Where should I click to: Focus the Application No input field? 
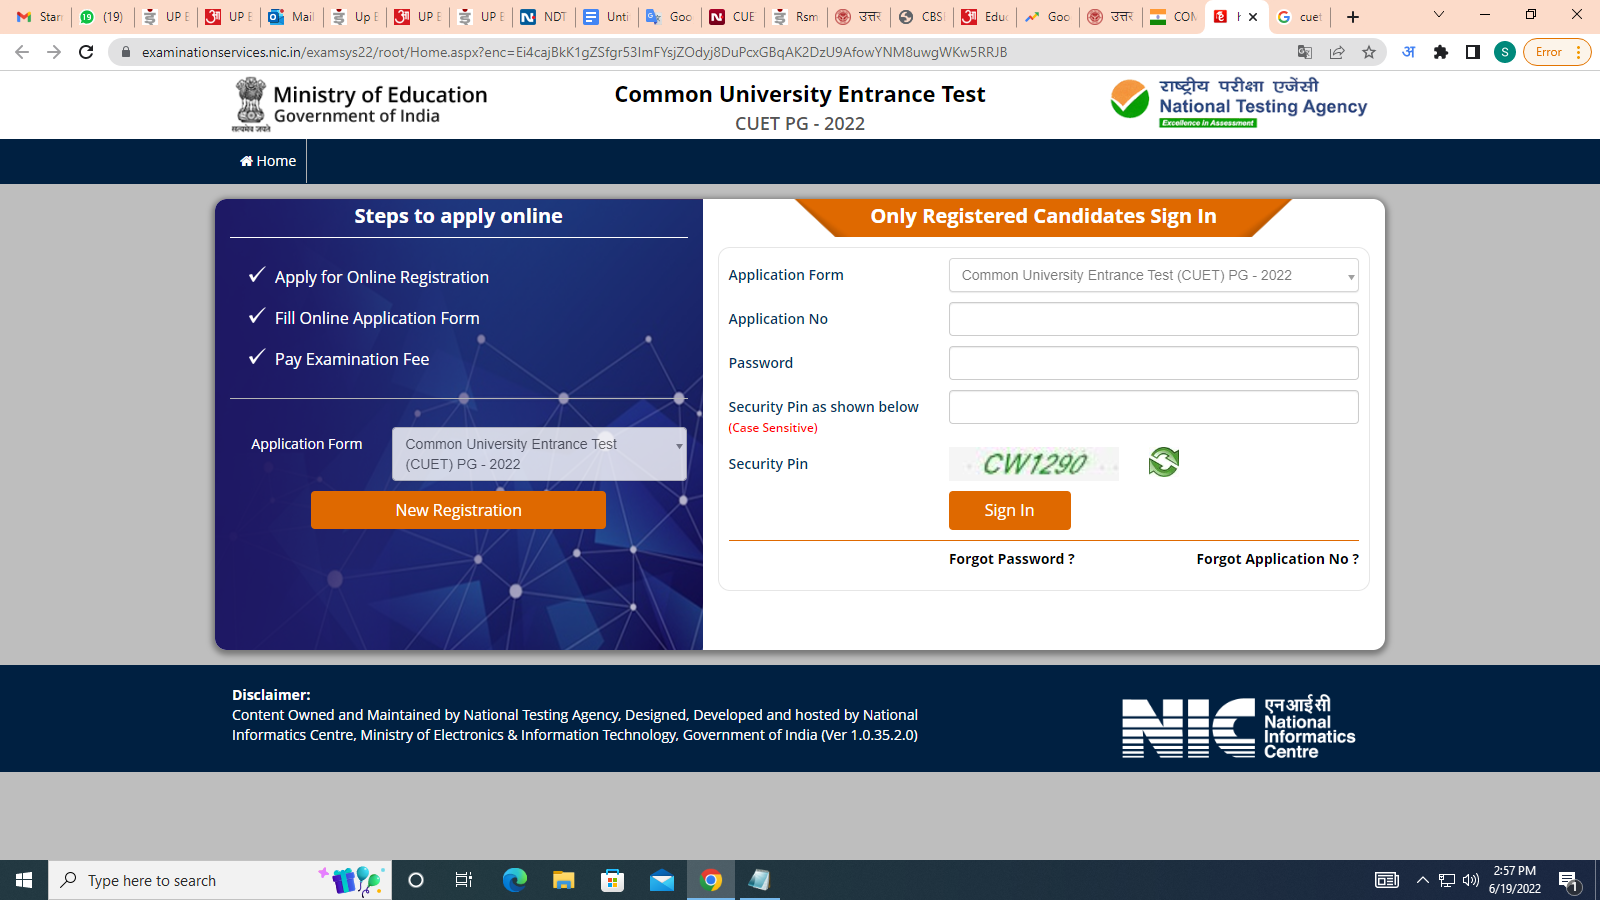pyautogui.click(x=1153, y=319)
